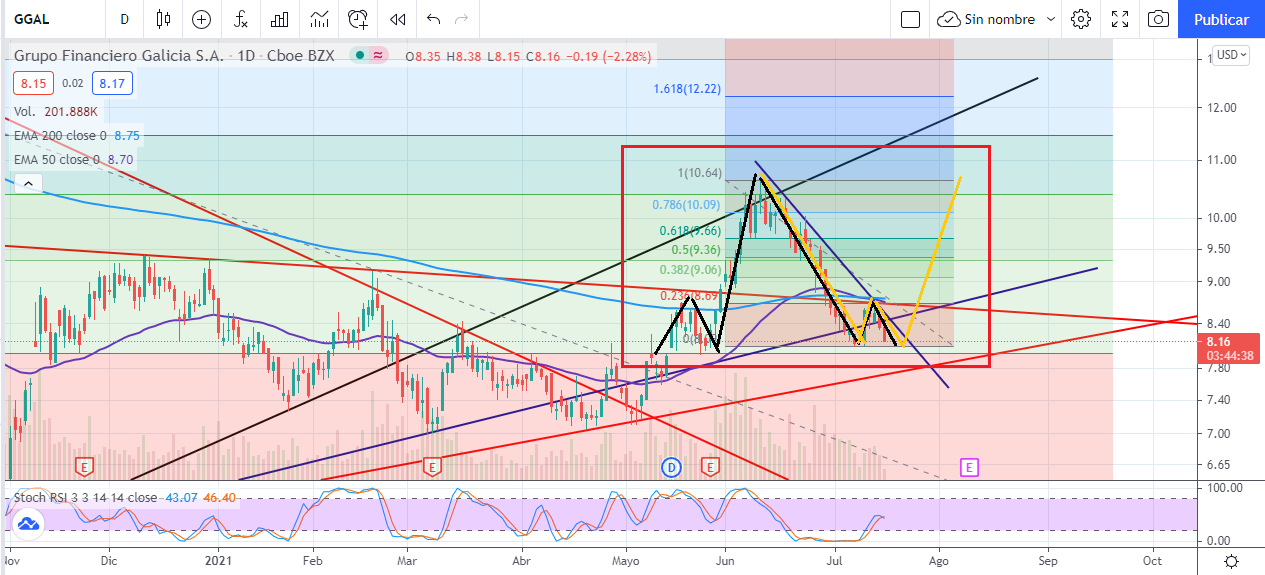Image resolution: width=1265 pixels, height=575 pixels.
Task: Open the candlestick chart style selector
Action: coord(164,19)
